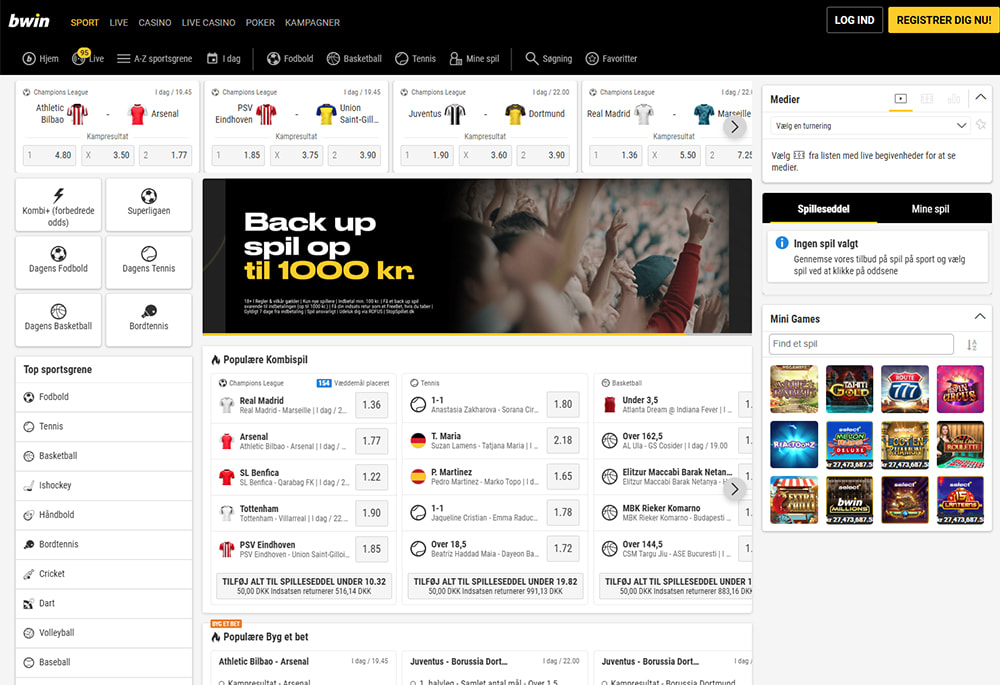The height and width of the screenshot is (685, 1000).
Task: Click the Find et spil search field
Action: [x=861, y=344]
